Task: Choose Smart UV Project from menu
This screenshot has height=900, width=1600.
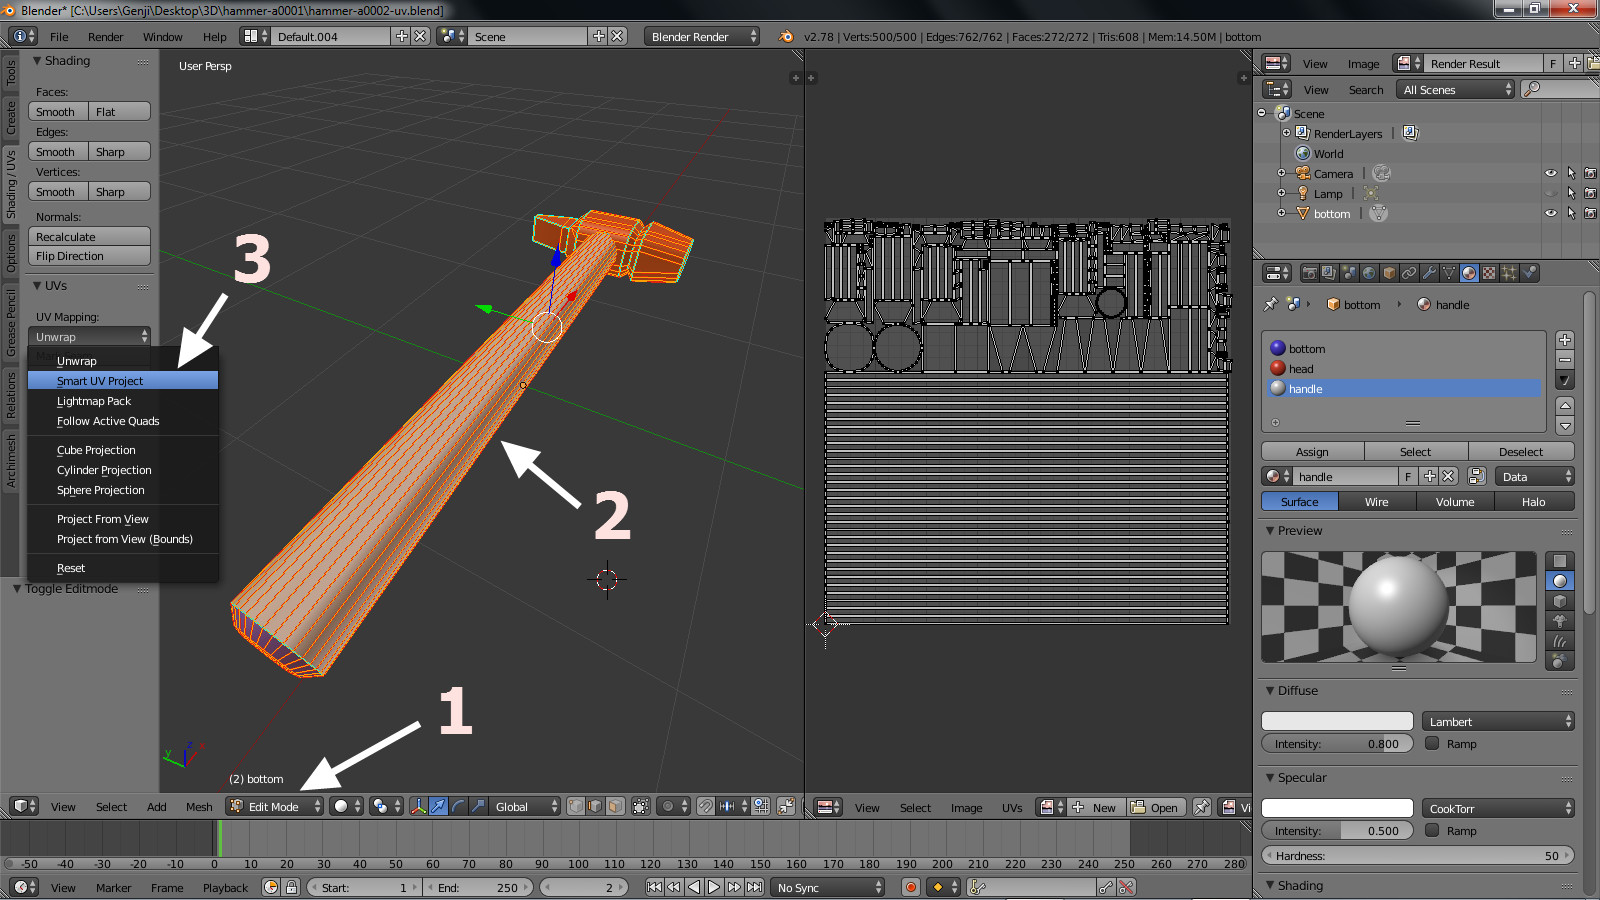Action: tap(100, 381)
